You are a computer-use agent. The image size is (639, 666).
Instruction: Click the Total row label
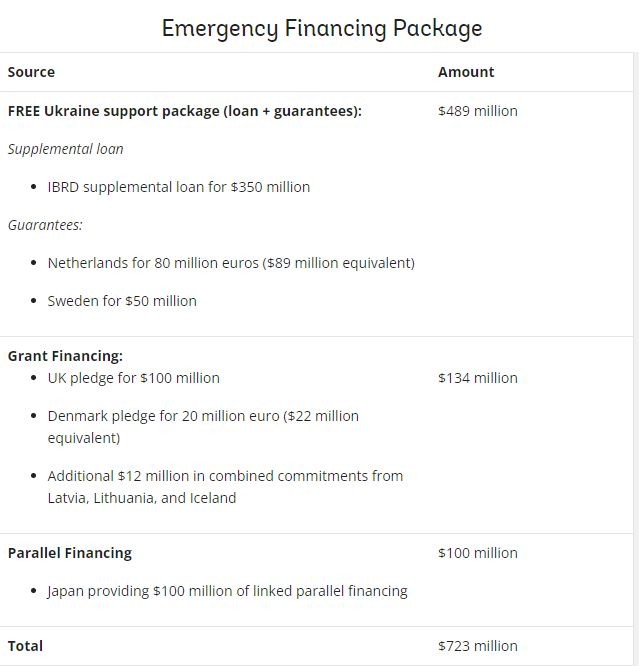pyautogui.click(x=25, y=646)
